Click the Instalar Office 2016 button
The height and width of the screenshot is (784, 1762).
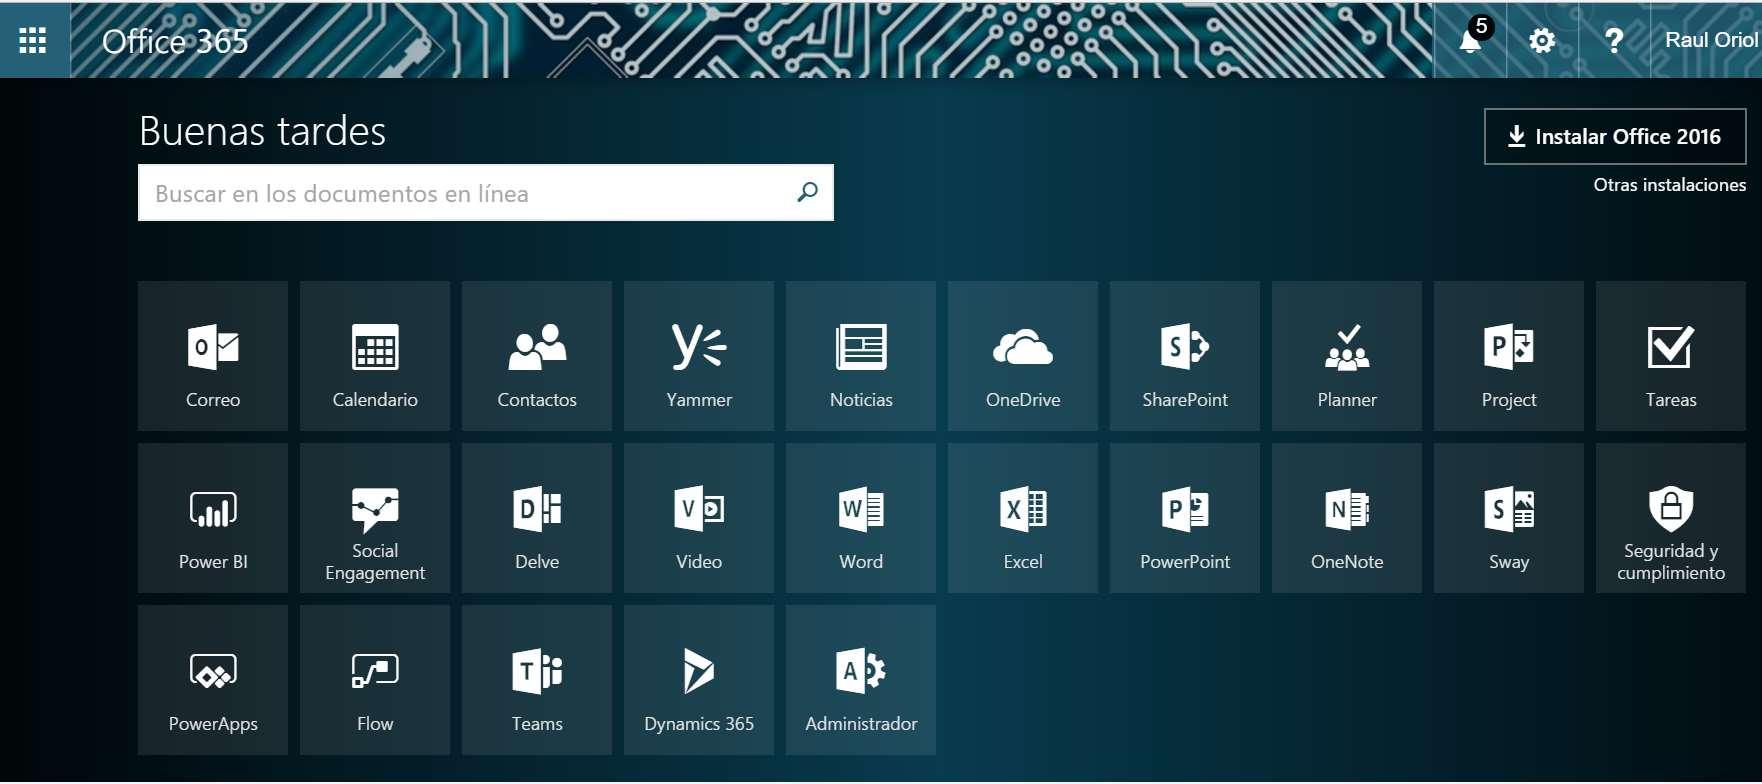(x=1615, y=136)
